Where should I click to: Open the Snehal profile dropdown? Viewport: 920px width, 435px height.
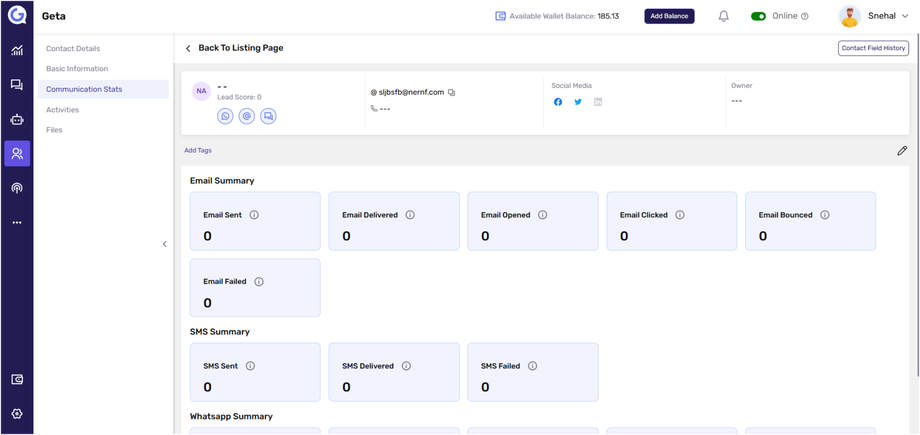pyautogui.click(x=905, y=16)
